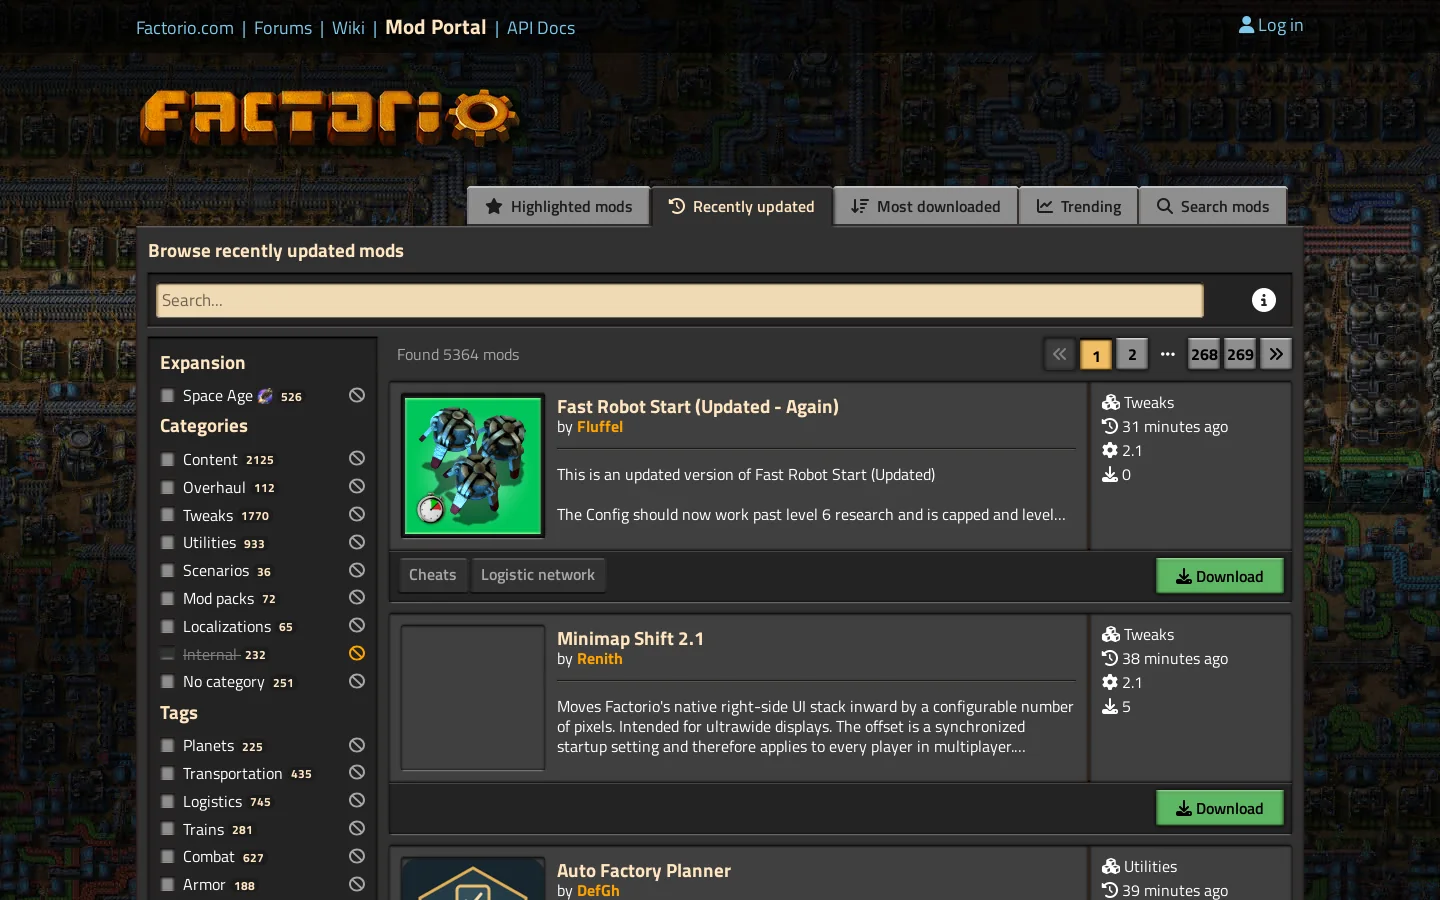Click the search info icon

(1264, 300)
